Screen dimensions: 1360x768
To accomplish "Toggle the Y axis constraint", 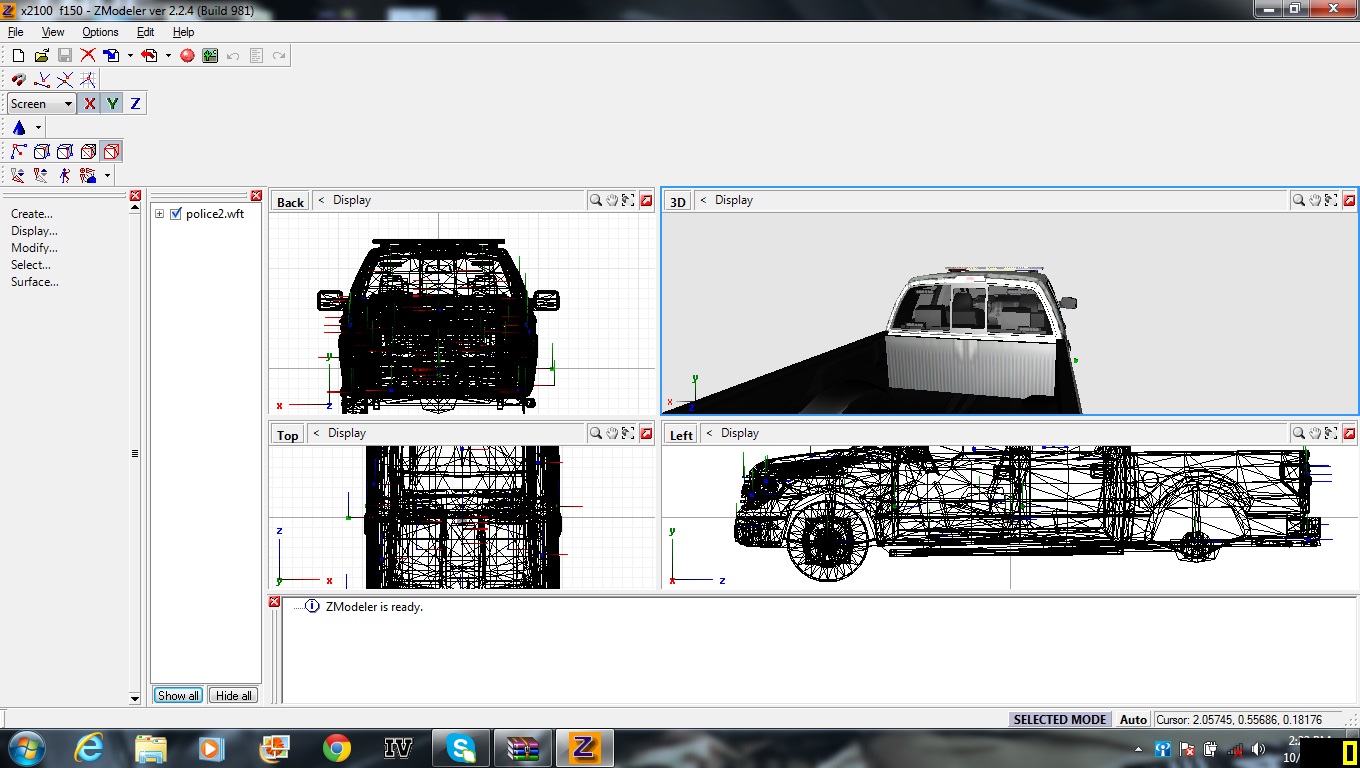I will 112,104.
